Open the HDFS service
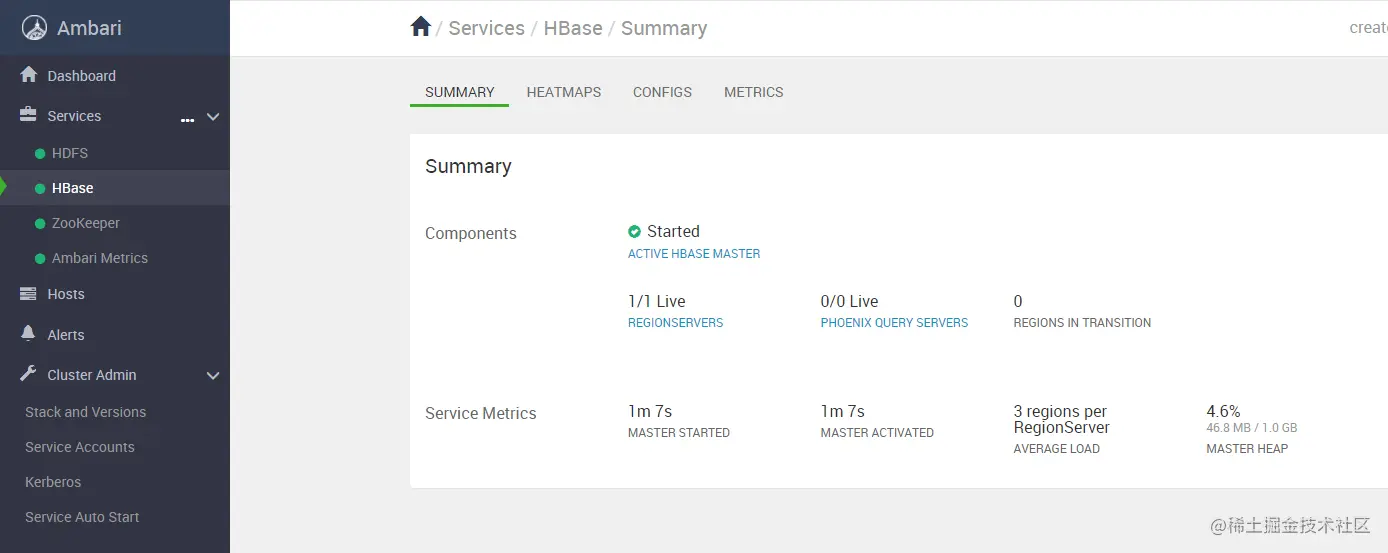Screen dimensions: 1388x553 (70, 153)
